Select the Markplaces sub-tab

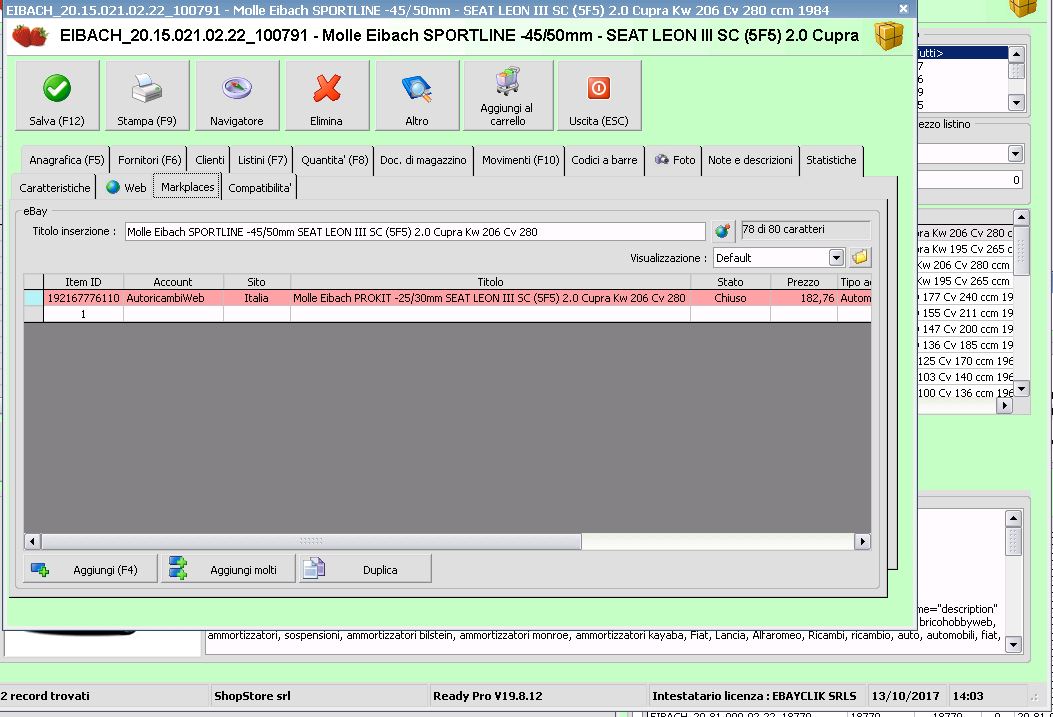187,187
